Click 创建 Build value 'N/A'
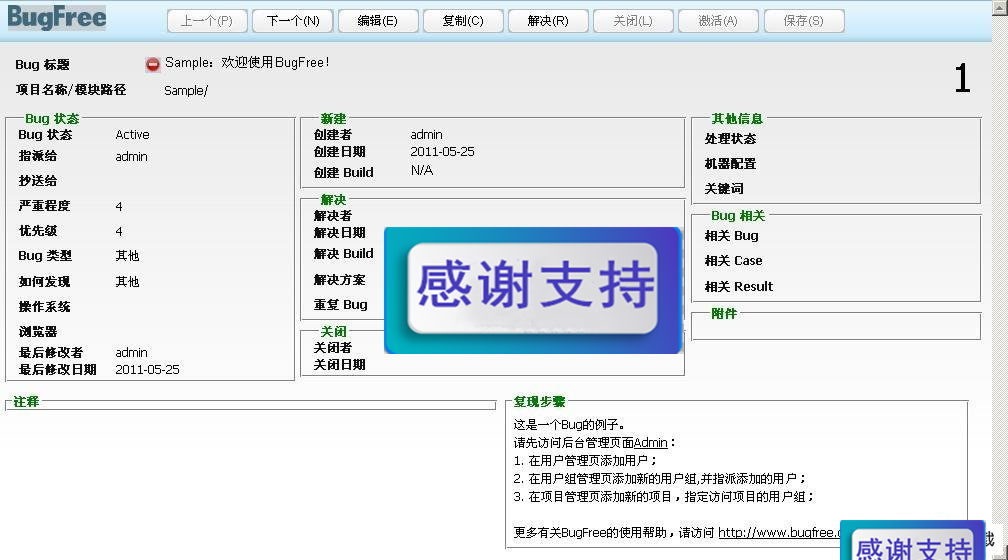 pyautogui.click(x=422, y=170)
